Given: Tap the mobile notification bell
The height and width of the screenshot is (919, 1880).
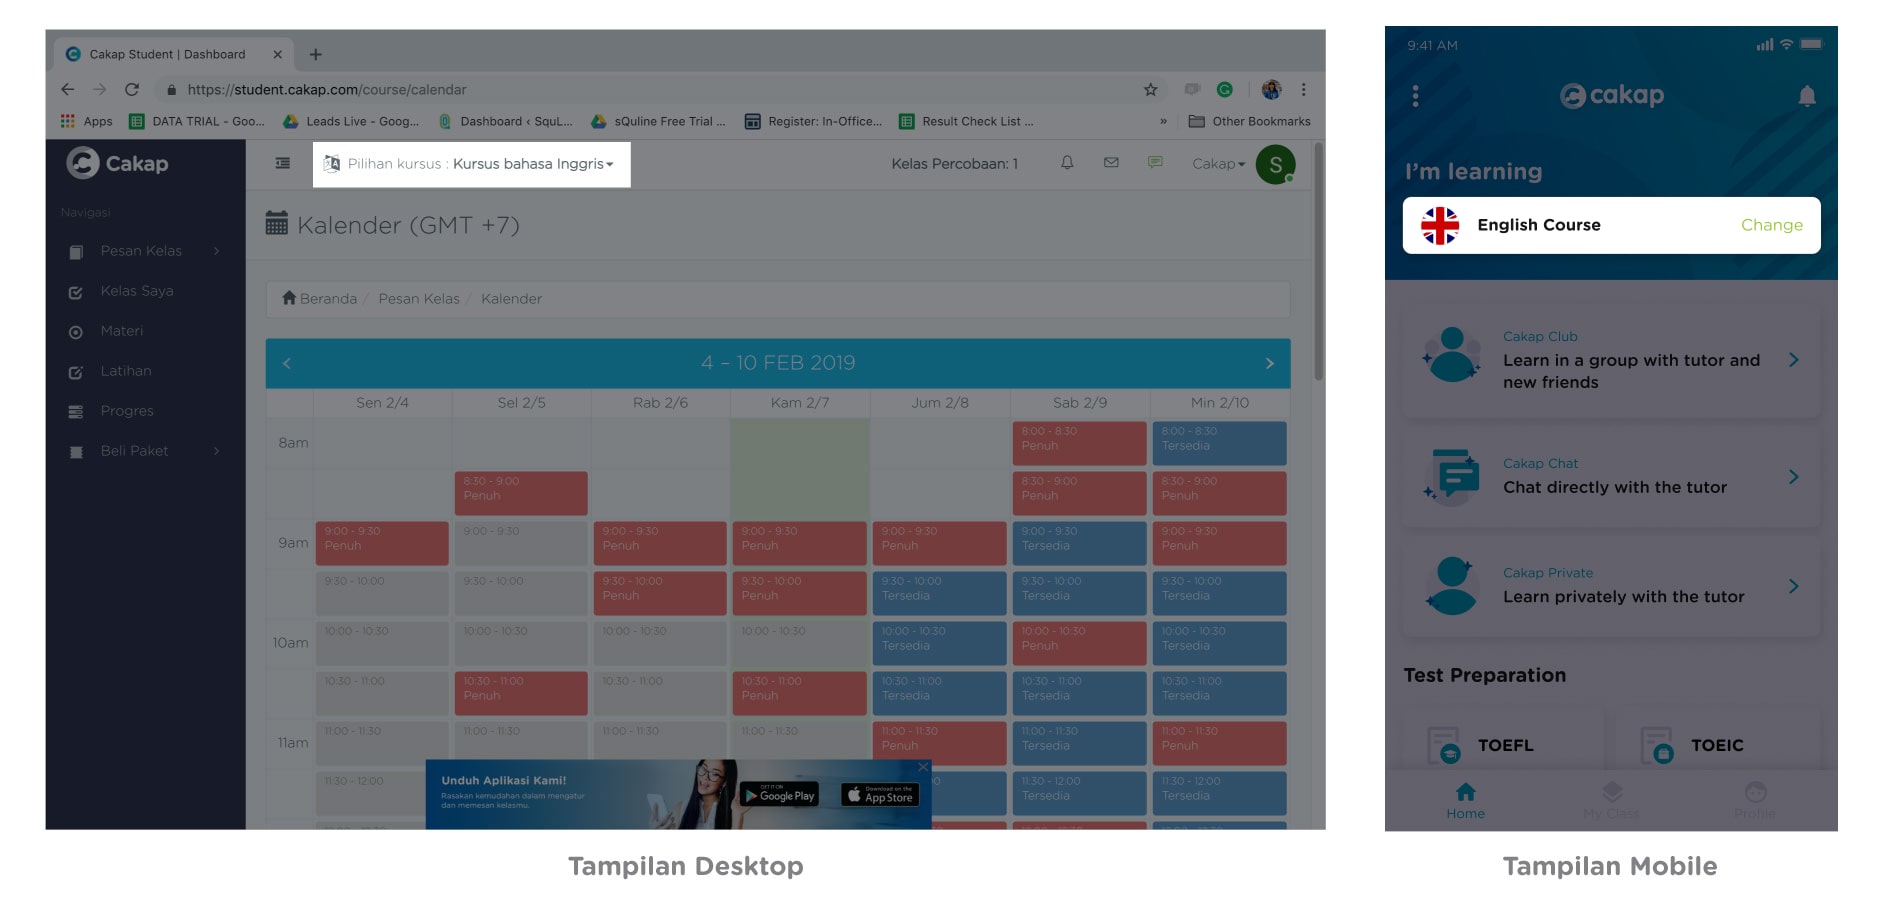Looking at the screenshot, I should pos(1807,96).
